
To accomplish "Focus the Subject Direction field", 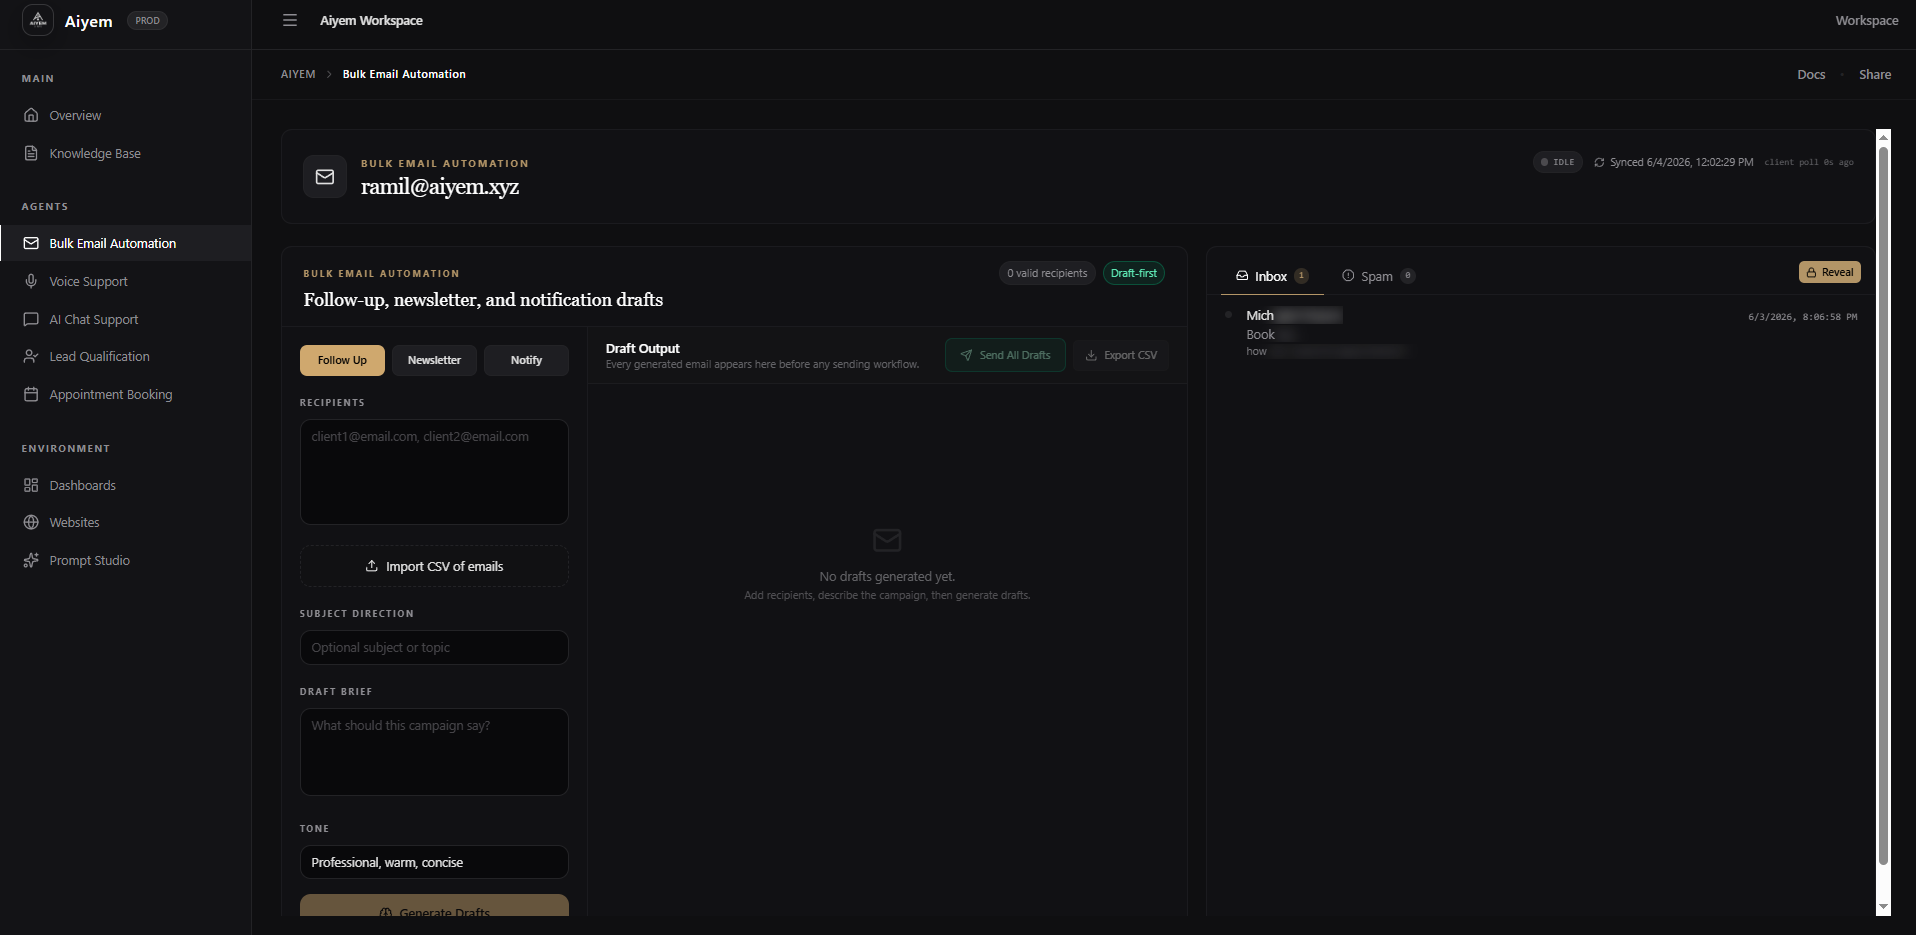I will tap(434, 647).
